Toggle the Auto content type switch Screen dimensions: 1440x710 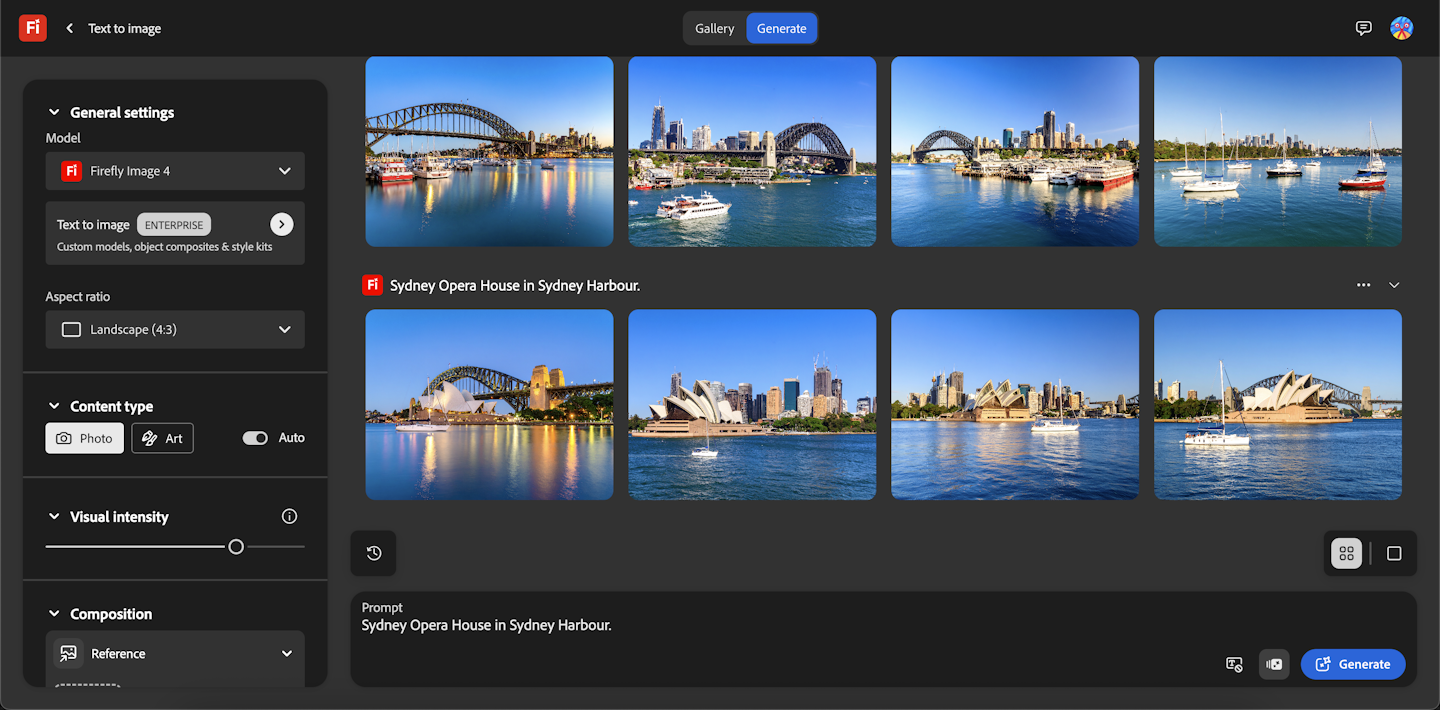tap(255, 438)
